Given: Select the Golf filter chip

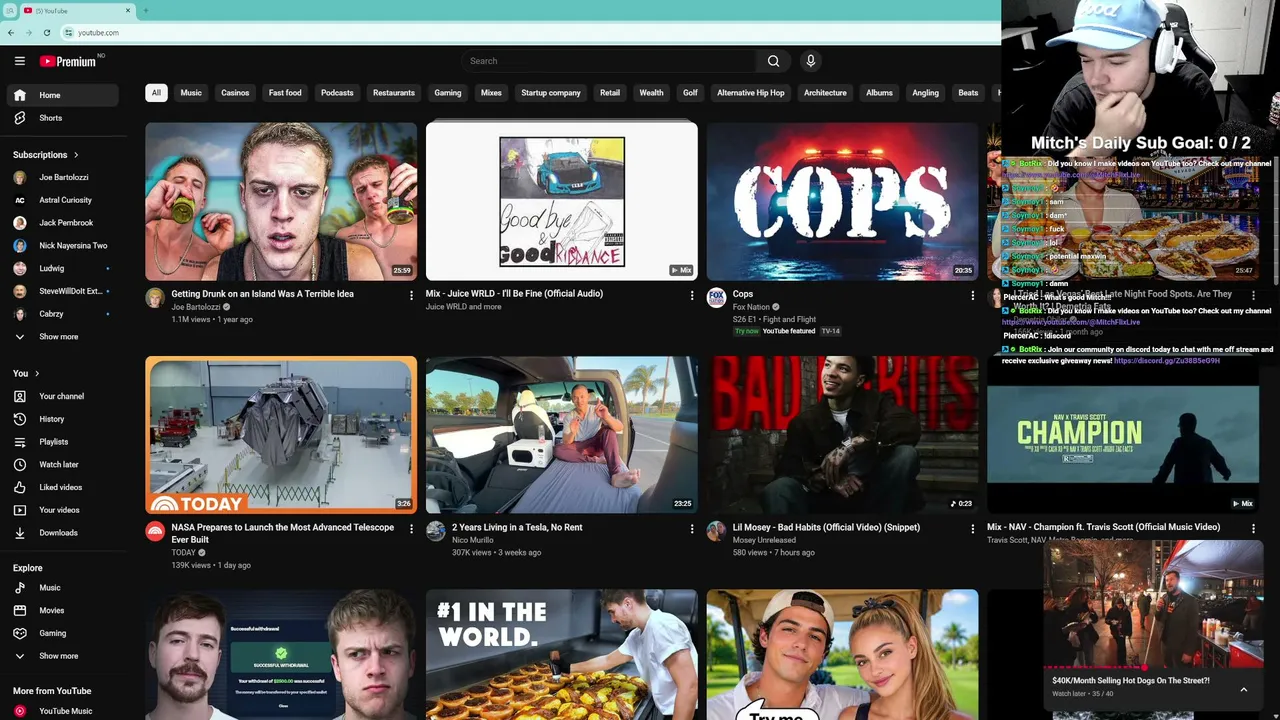Looking at the screenshot, I should (690, 93).
